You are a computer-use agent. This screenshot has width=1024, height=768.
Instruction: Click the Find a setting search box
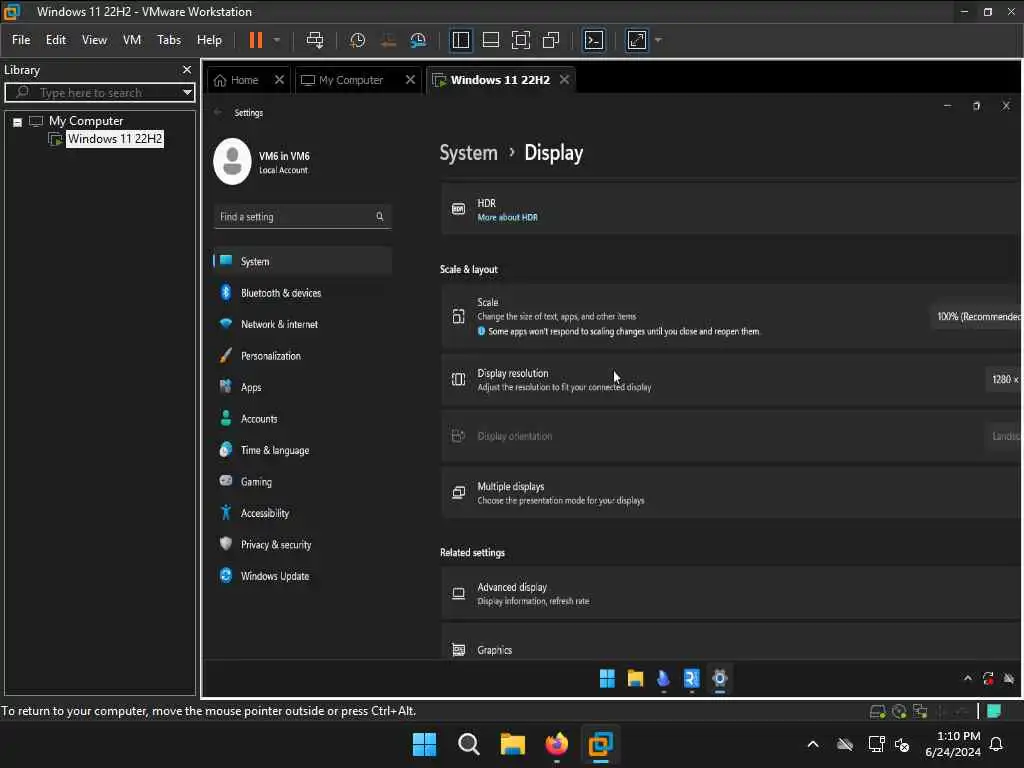302,217
